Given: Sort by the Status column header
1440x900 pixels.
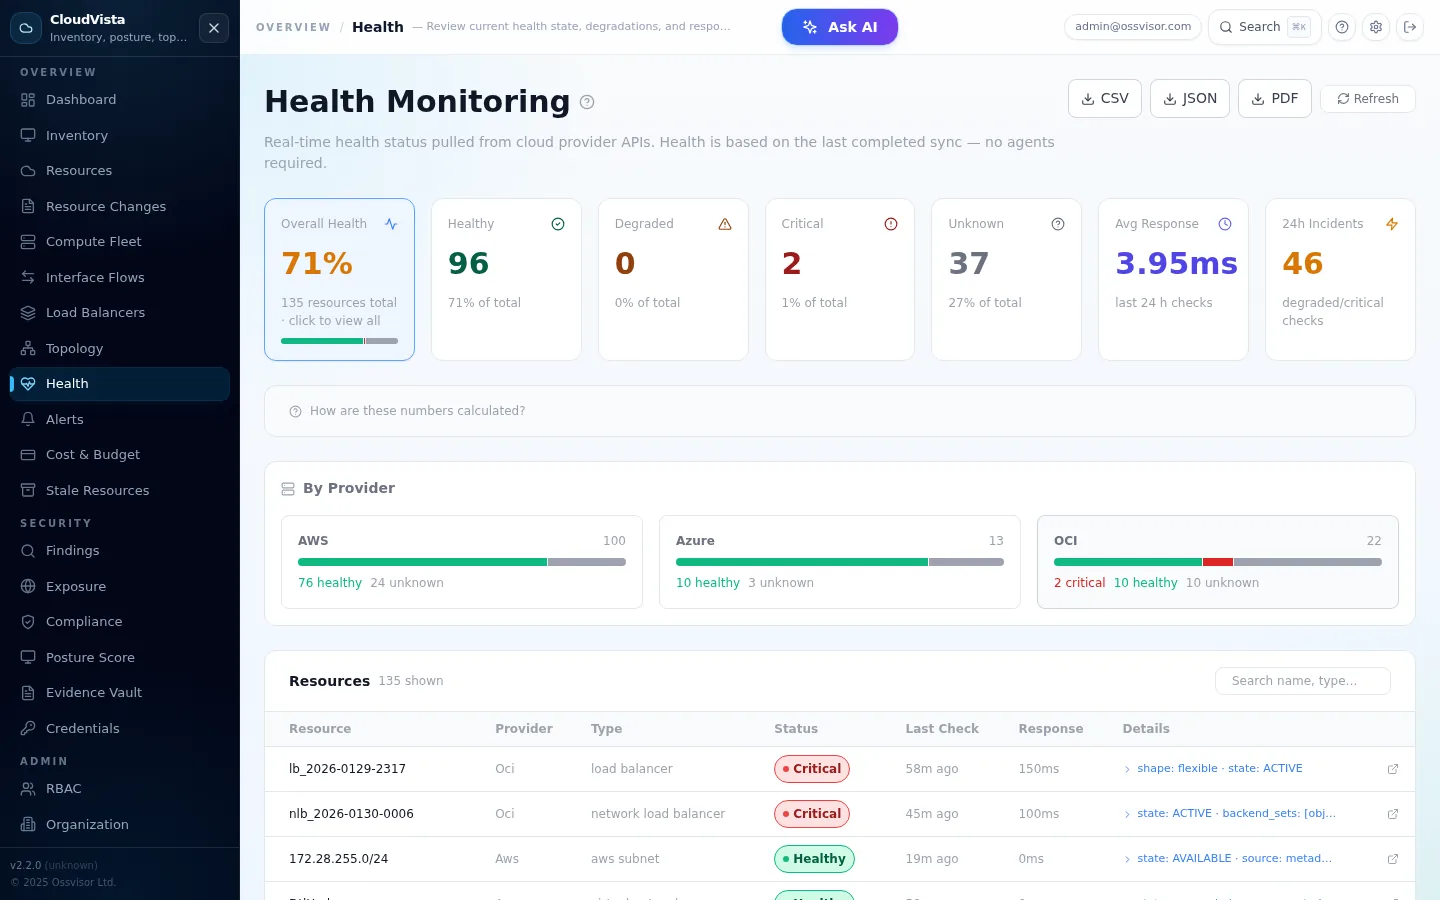Looking at the screenshot, I should (x=796, y=729).
